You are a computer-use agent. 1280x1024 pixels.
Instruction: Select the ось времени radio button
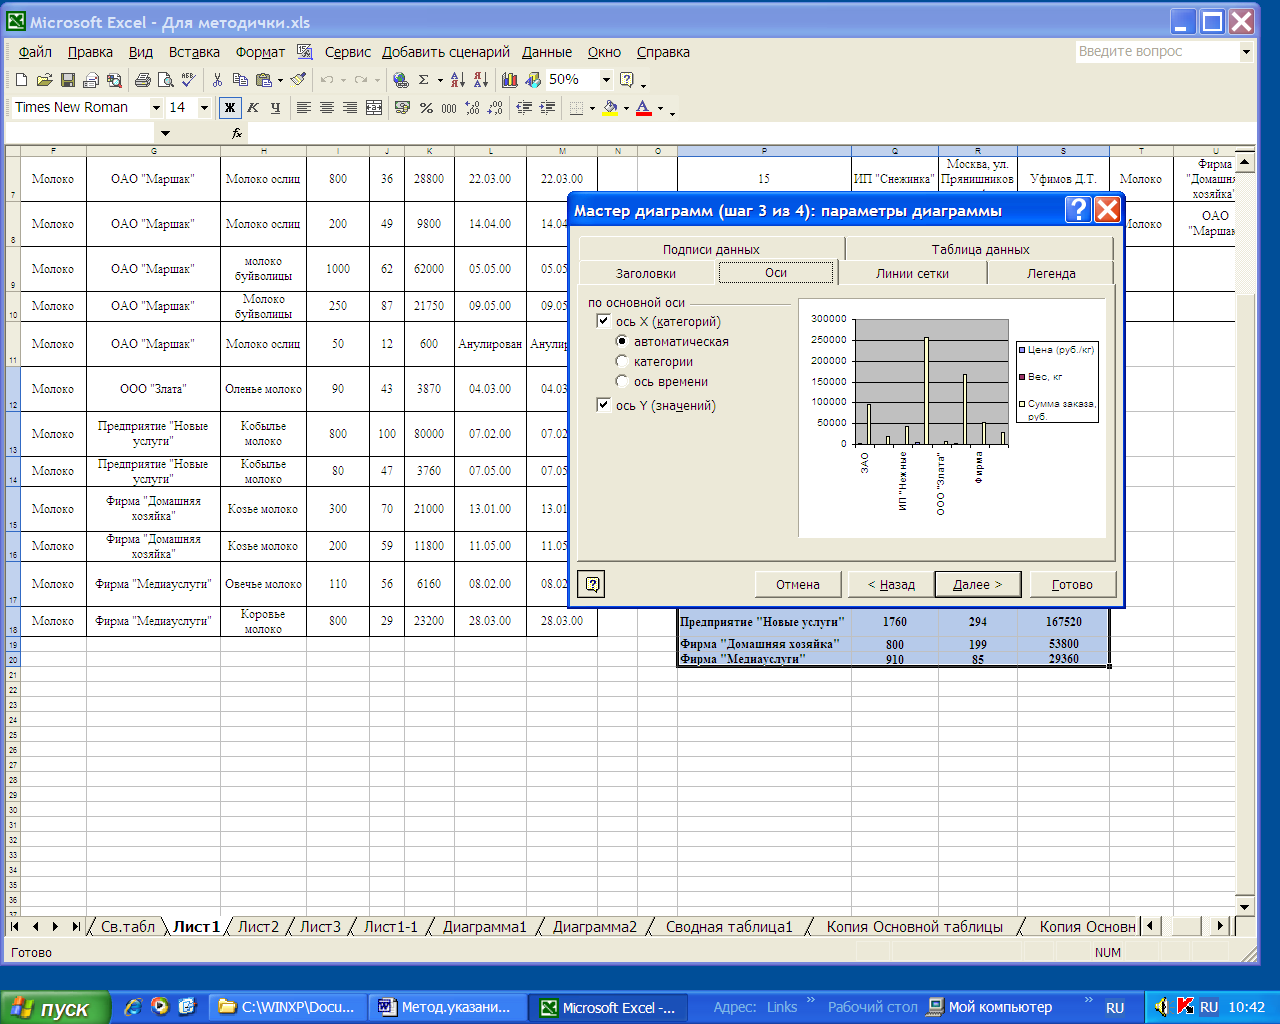click(622, 381)
